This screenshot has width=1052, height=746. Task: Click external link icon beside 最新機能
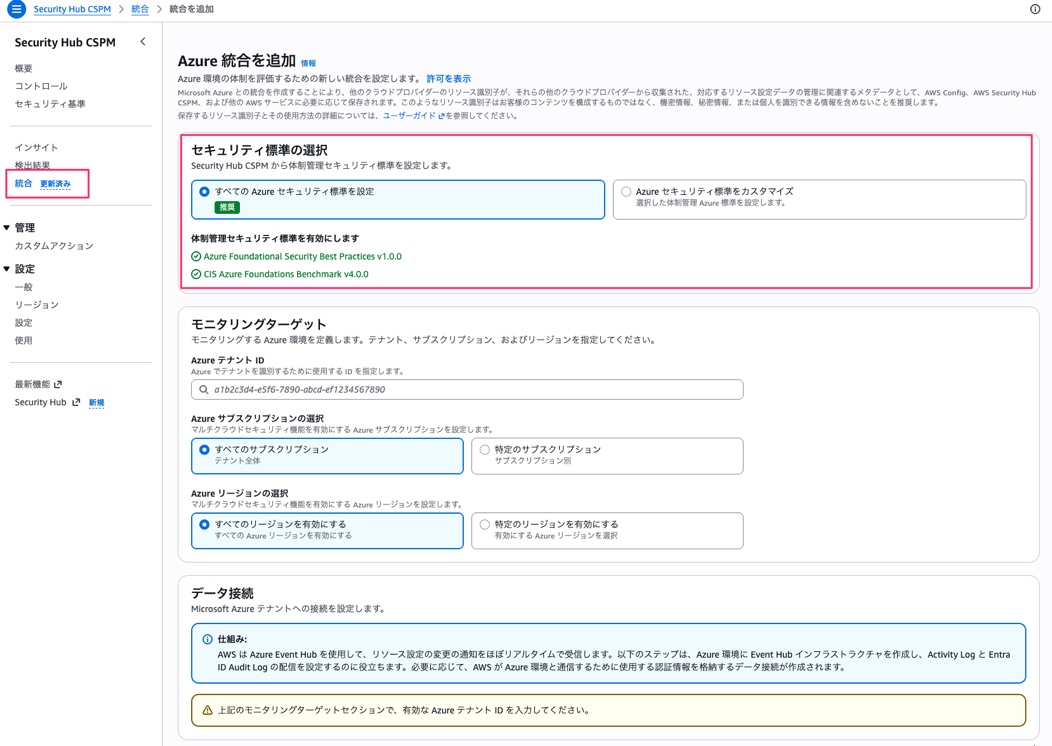(x=58, y=384)
